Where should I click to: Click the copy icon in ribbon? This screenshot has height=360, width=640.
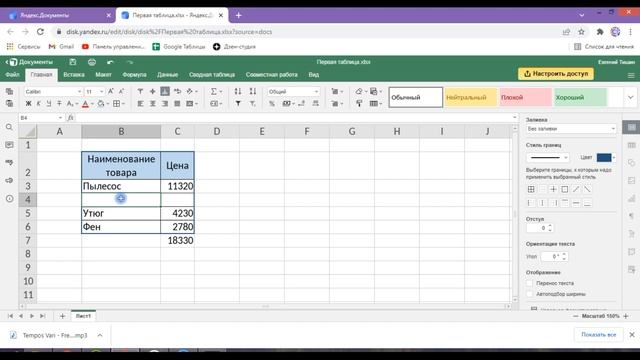tap(9, 91)
